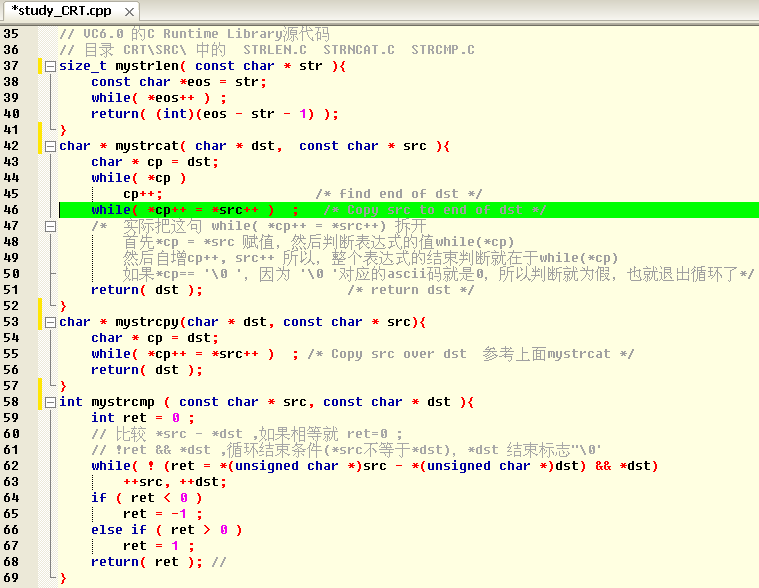This screenshot has height=588, width=759.
Task: Click the 'else if ( ret > 0 )' line
Action: coord(167,530)
